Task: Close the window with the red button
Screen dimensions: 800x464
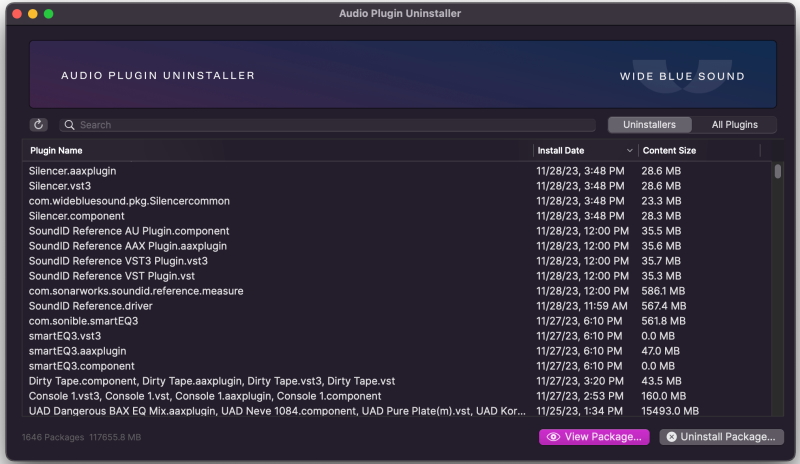Action: tap(17, 14)
